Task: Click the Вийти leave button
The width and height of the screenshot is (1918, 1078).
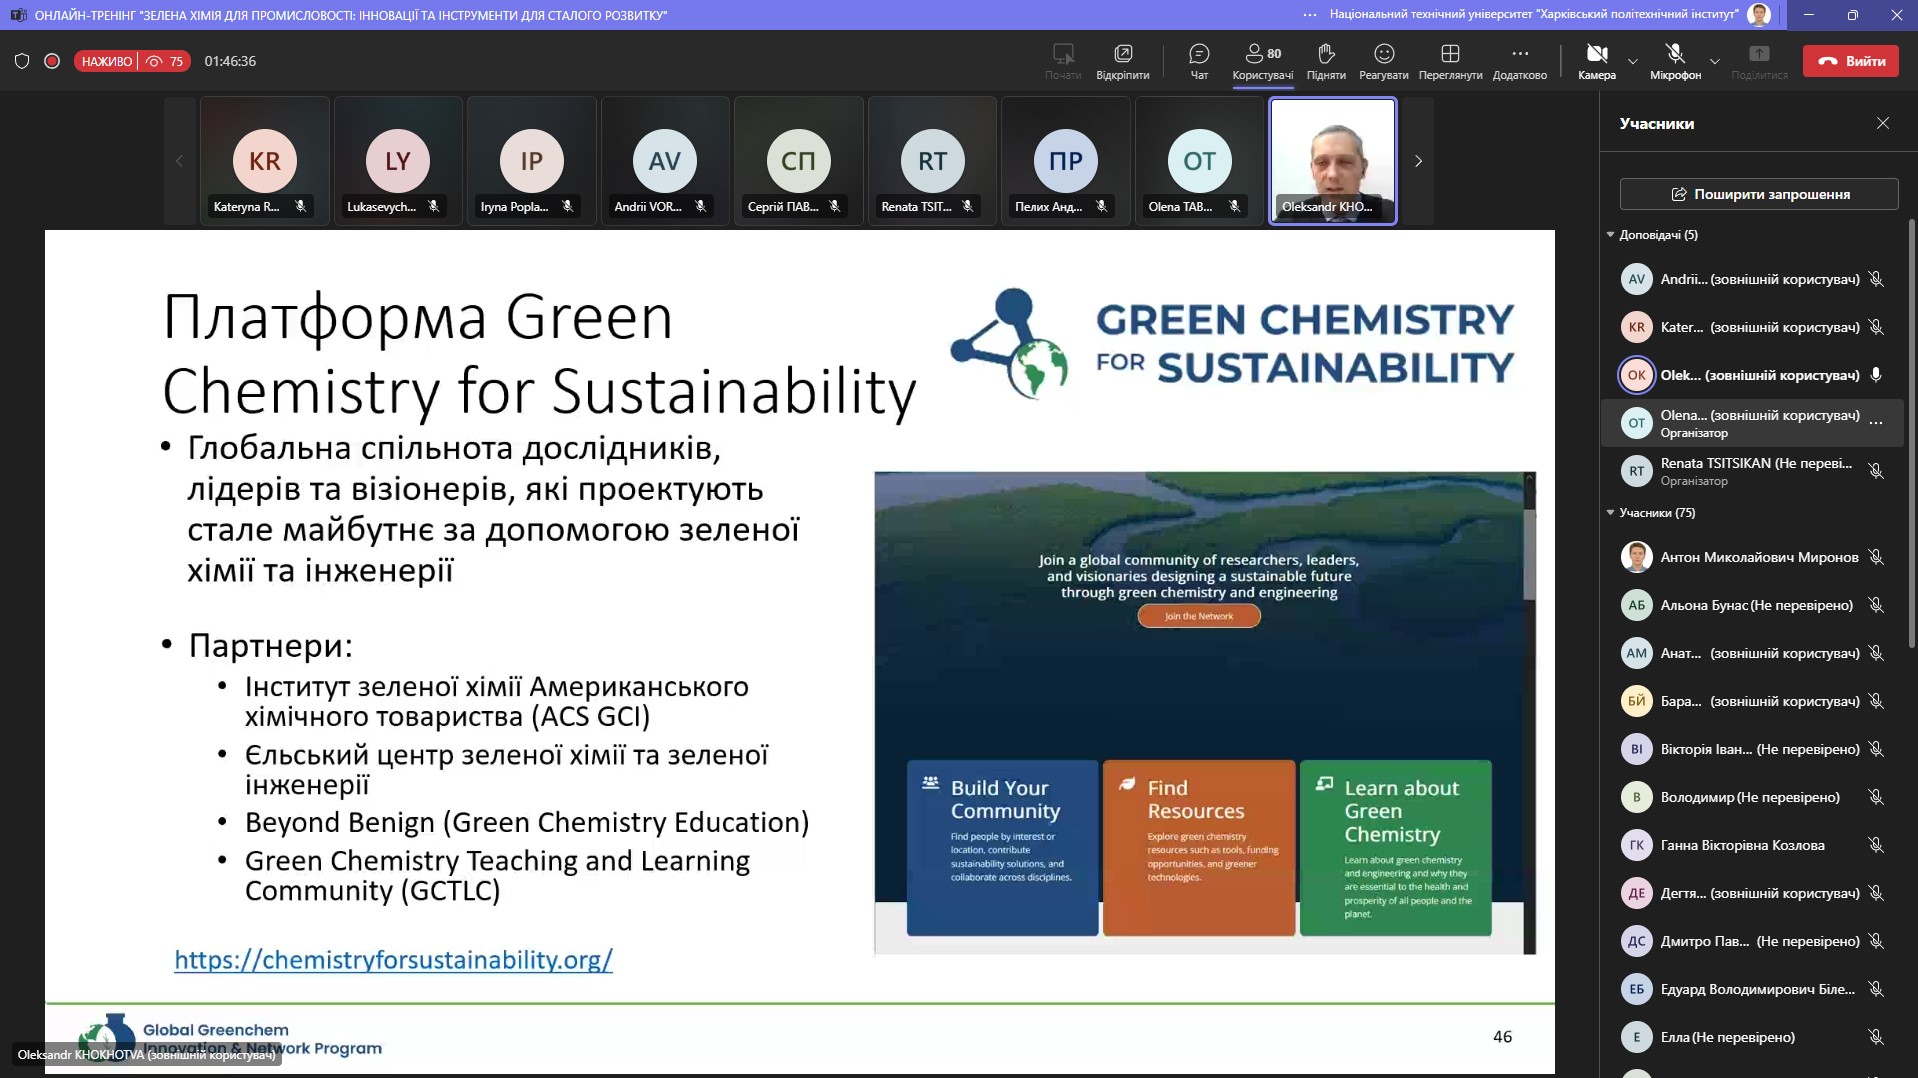Action: 1849,61
